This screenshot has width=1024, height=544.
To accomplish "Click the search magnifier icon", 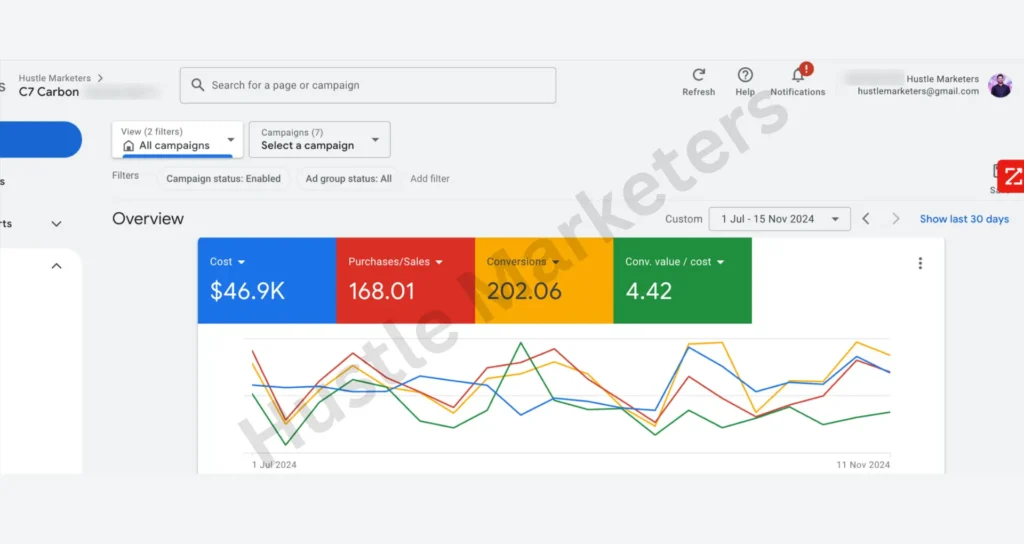I will point(198,86).
